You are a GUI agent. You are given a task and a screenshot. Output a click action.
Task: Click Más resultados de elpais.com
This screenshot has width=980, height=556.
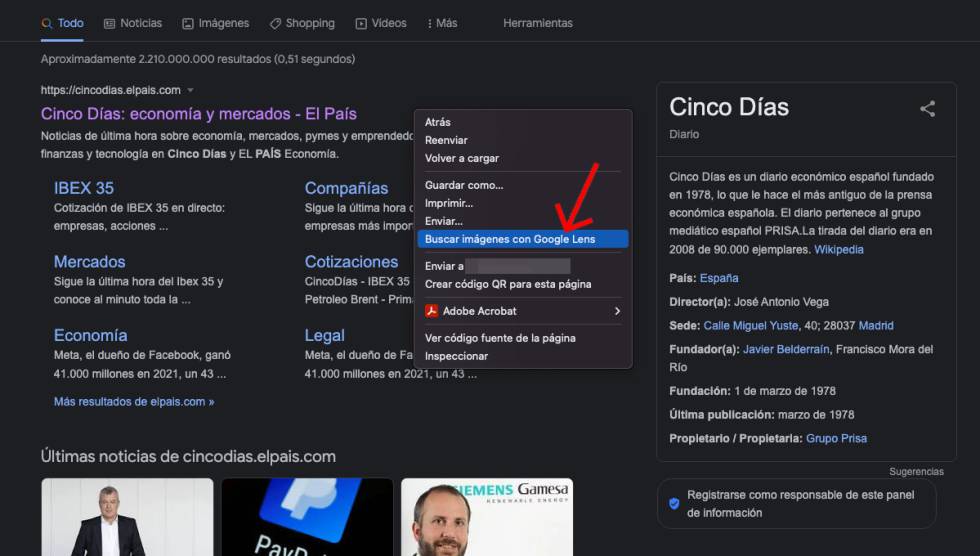134,402
